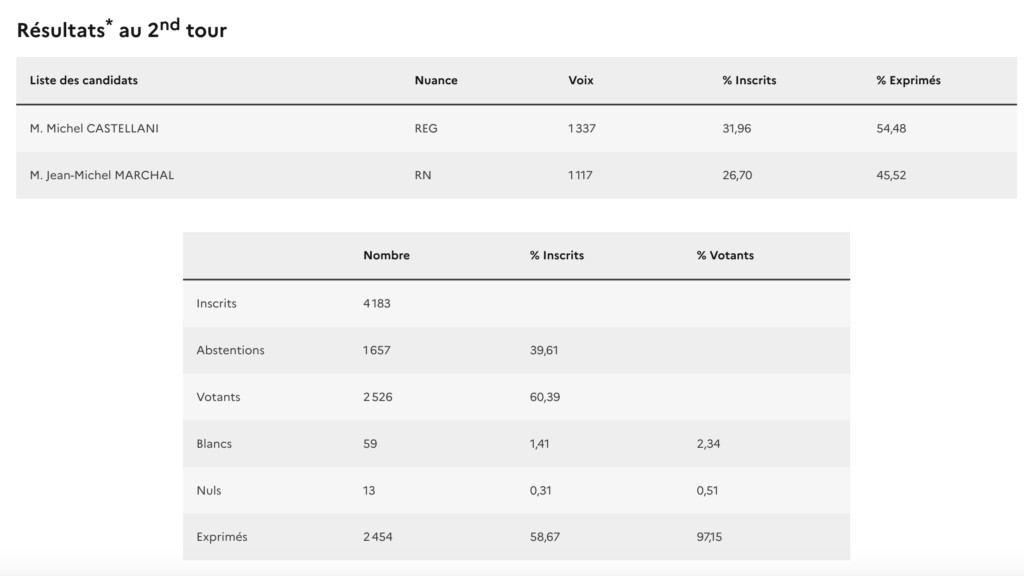Click the Nuance column header
Screen dimensions: 1024x576
[x=436, y=80]
